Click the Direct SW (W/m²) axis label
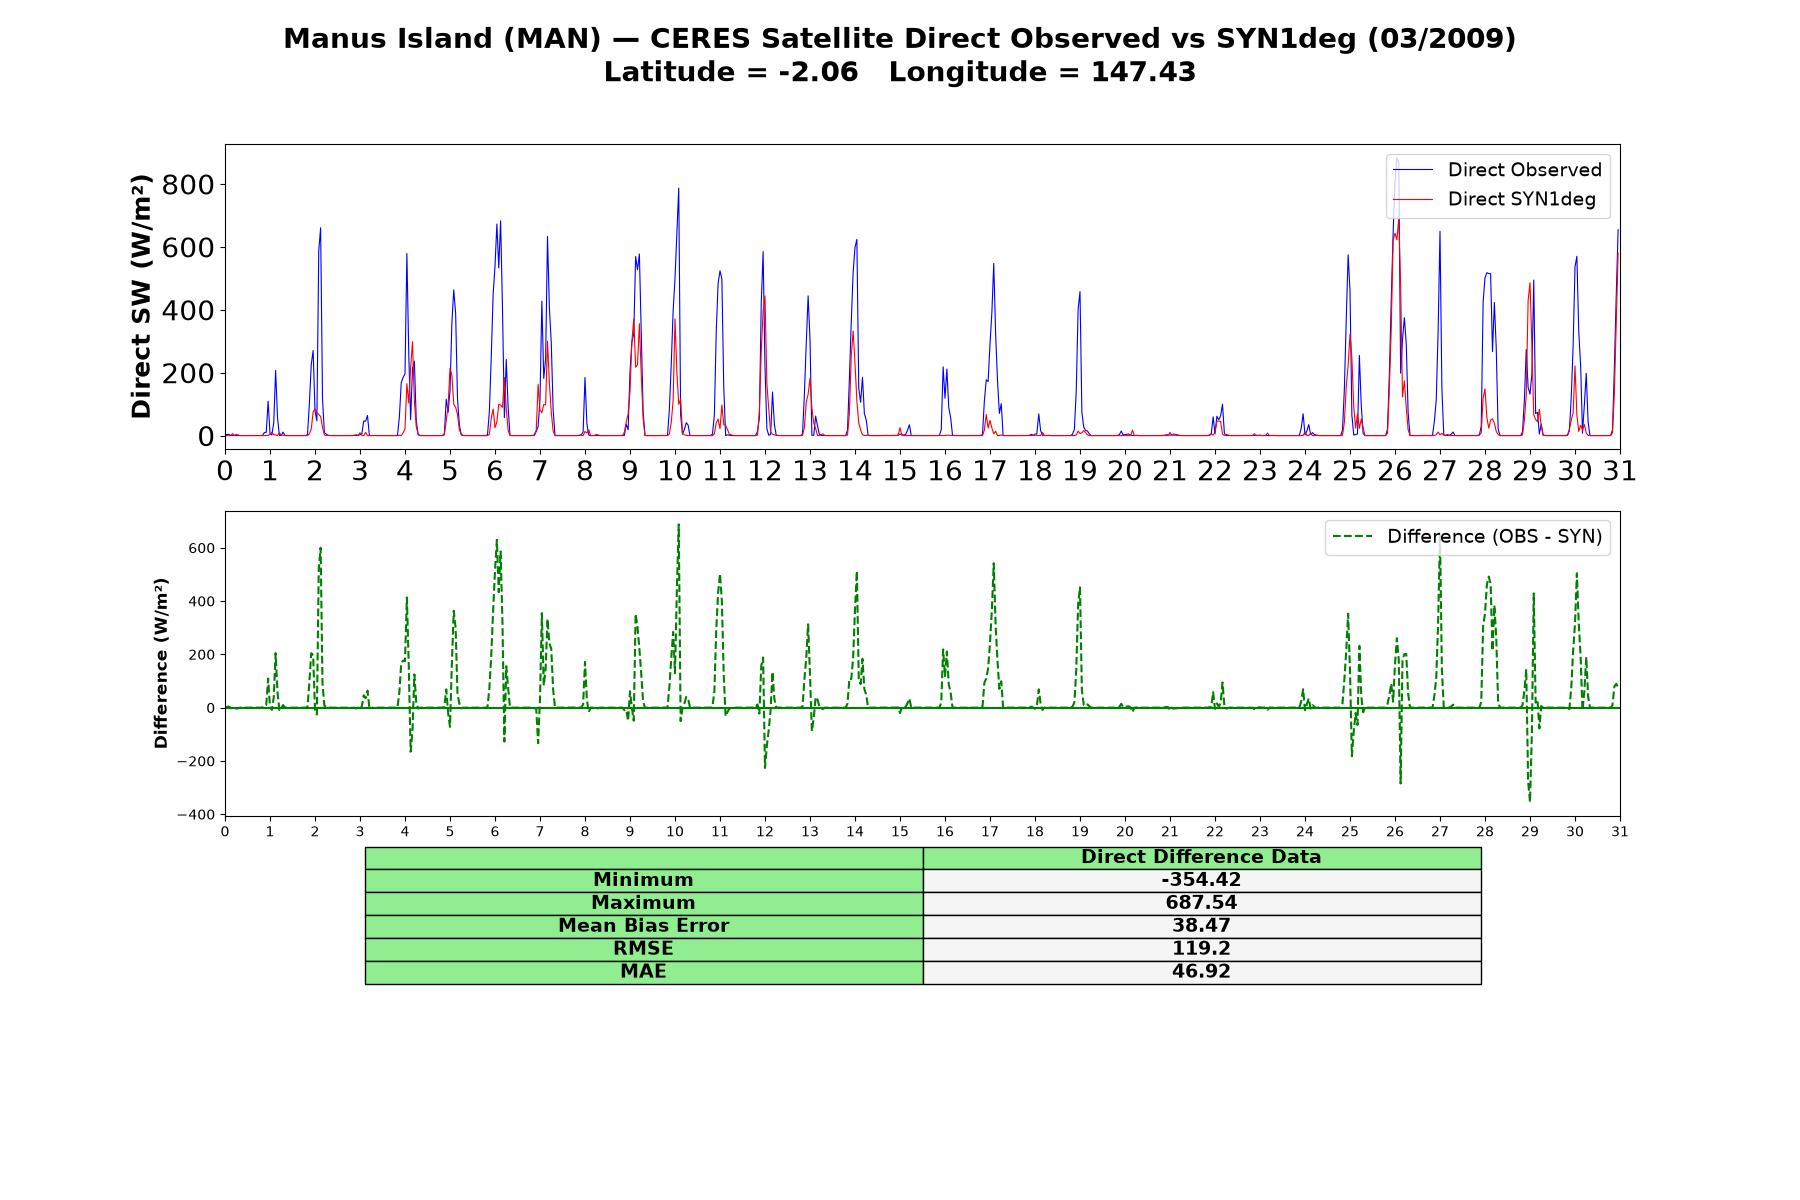Viewport: 1800px width, 1200px height. point(141,296)
